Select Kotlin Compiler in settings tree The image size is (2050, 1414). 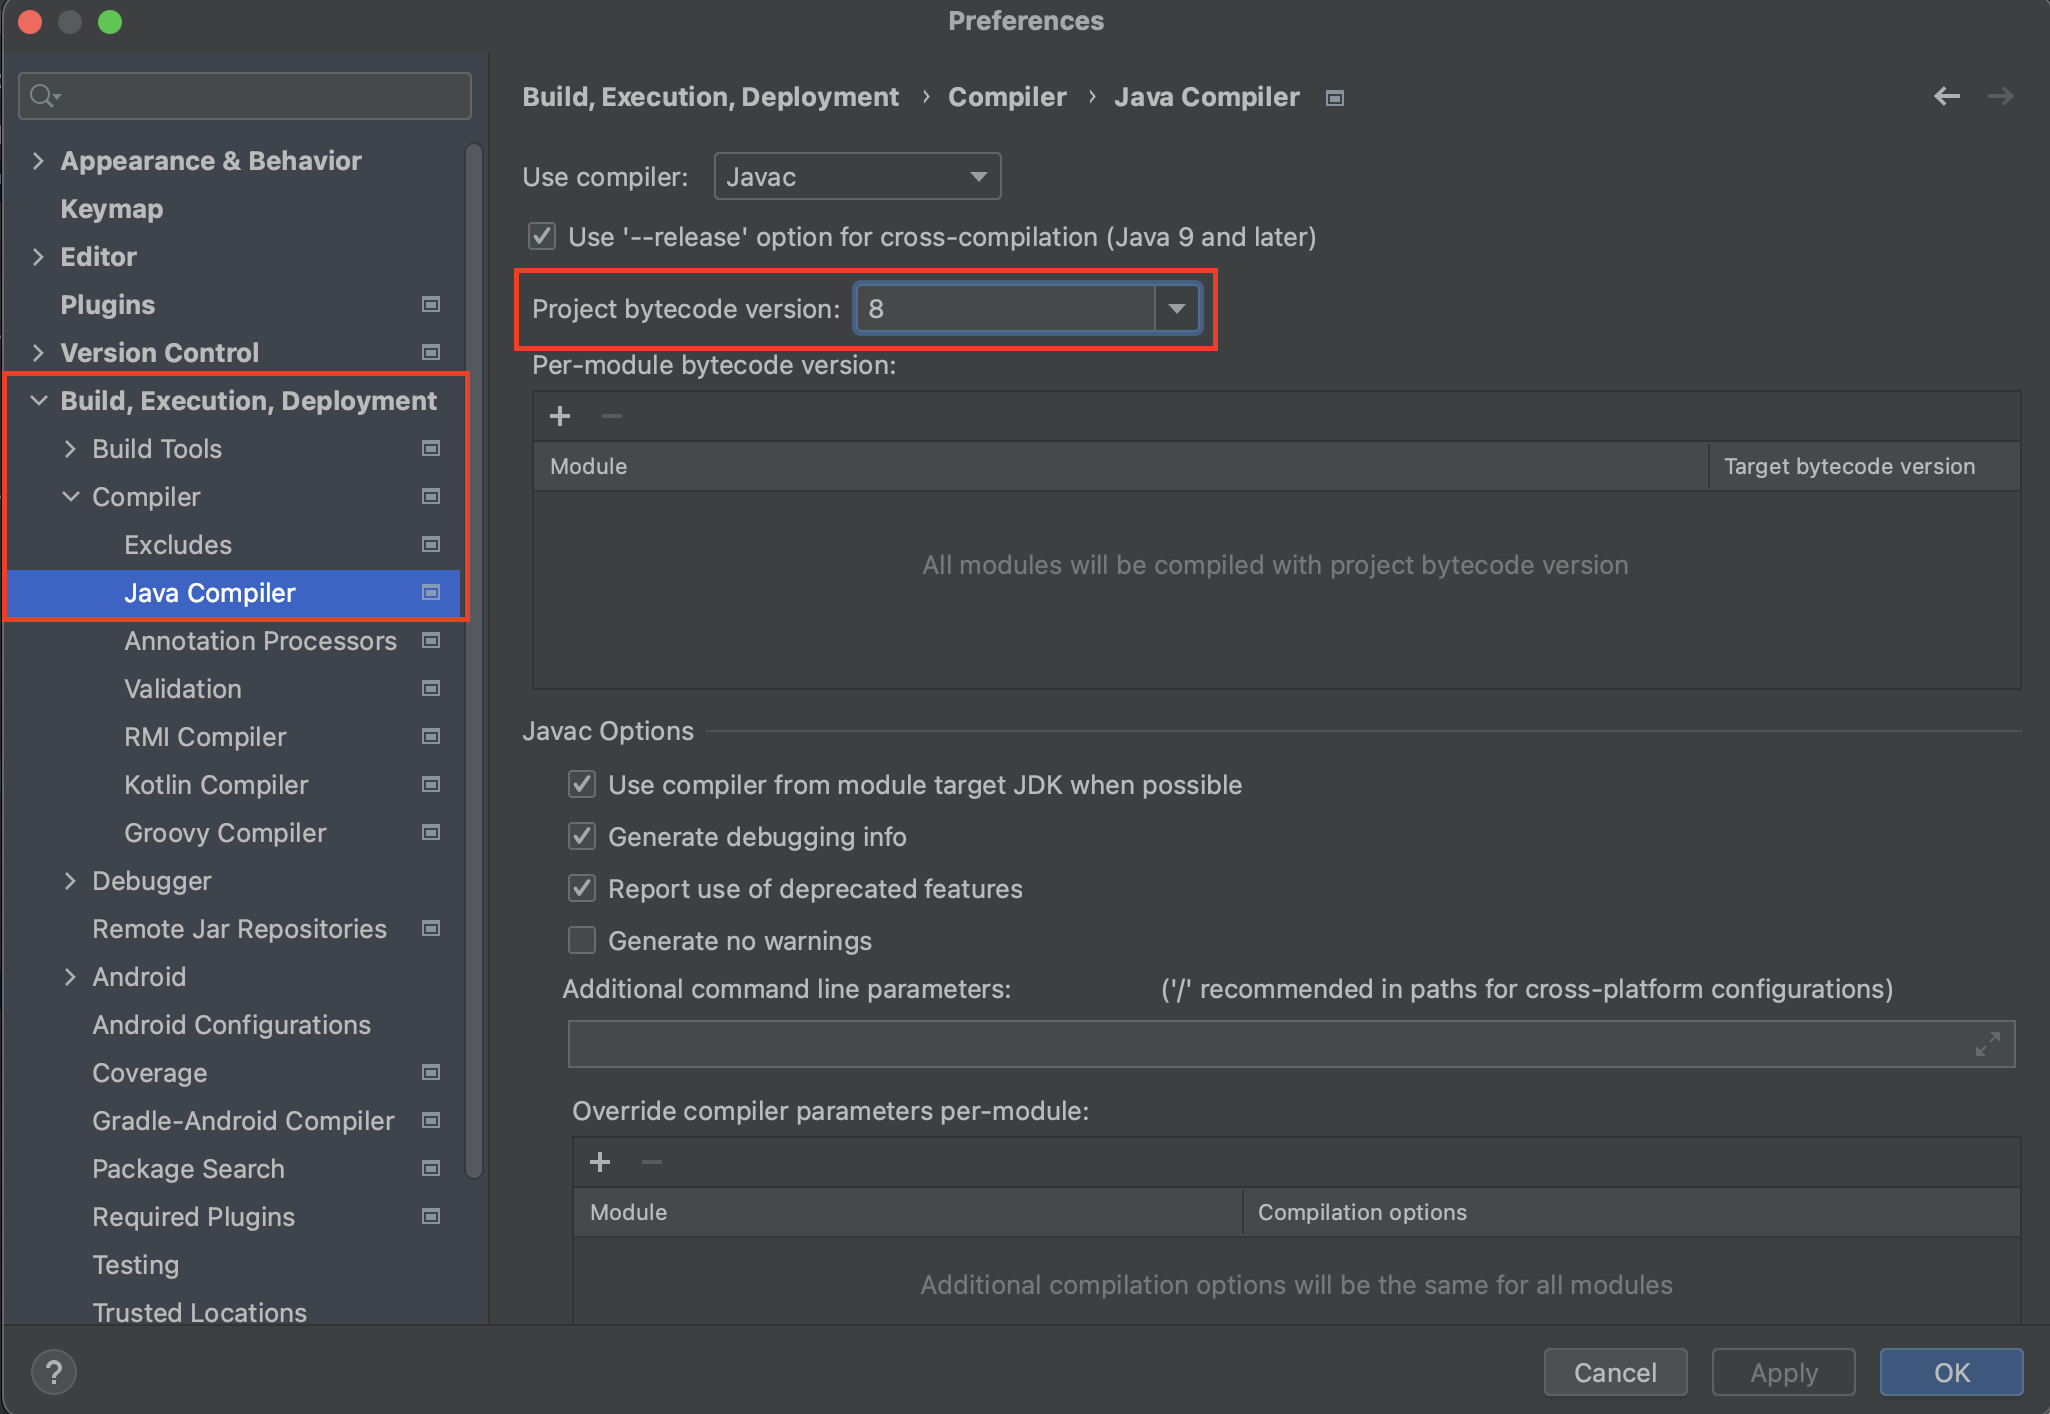(x=216, y=785)
